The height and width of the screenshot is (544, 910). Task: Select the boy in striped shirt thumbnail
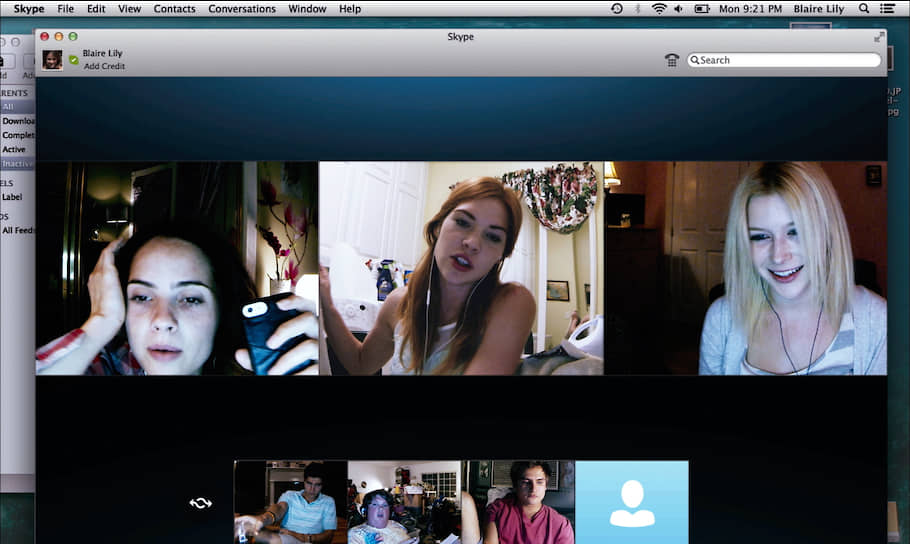(291, 502)
